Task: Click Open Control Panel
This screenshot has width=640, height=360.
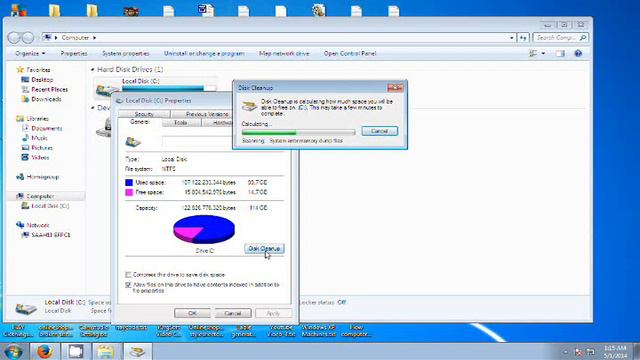Action: tap(350, 53)
